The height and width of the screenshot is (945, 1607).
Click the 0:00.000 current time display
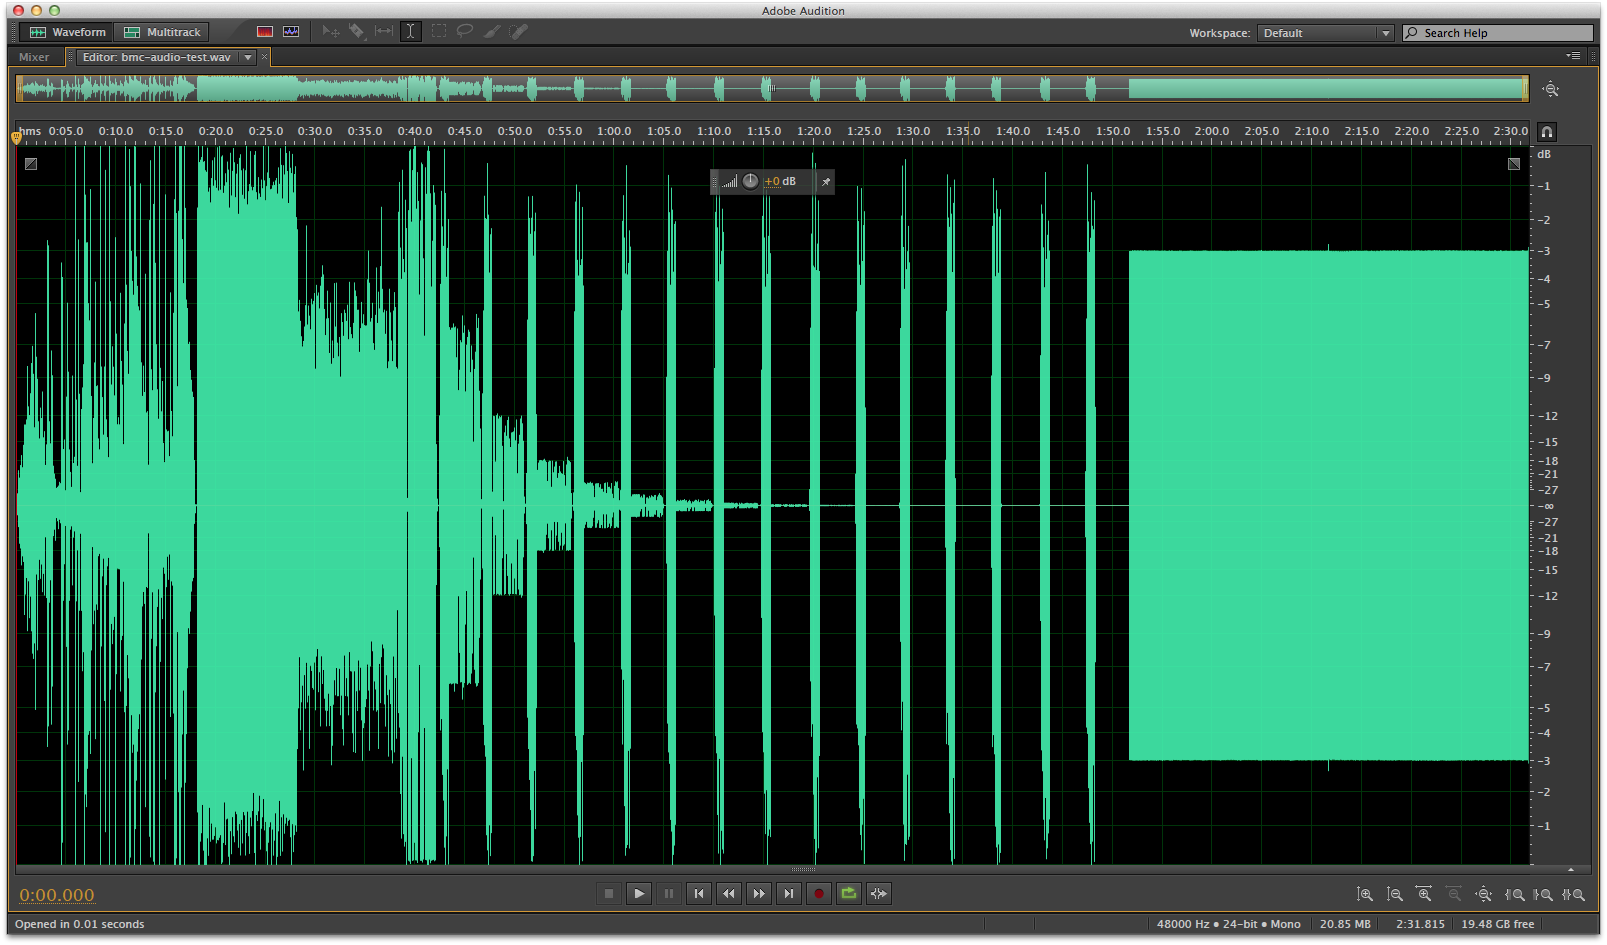(x=57, y=895)
